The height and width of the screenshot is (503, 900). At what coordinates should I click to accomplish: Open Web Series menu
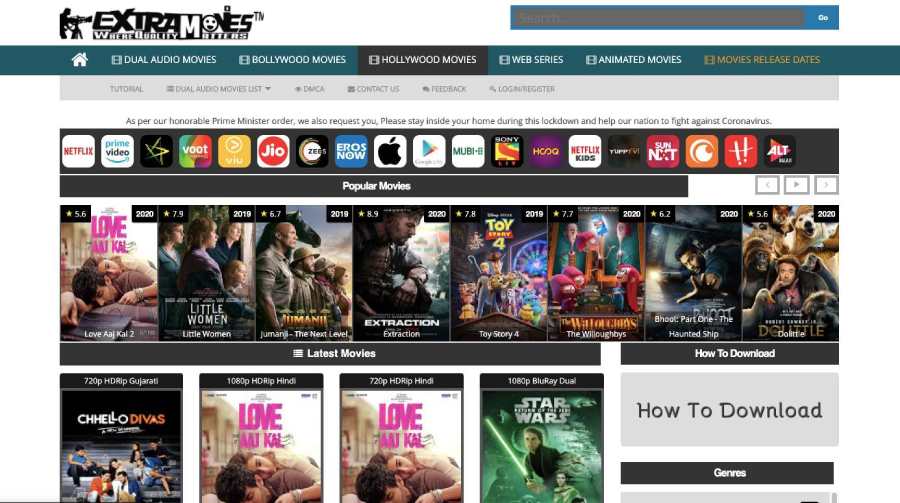point(532,60)
